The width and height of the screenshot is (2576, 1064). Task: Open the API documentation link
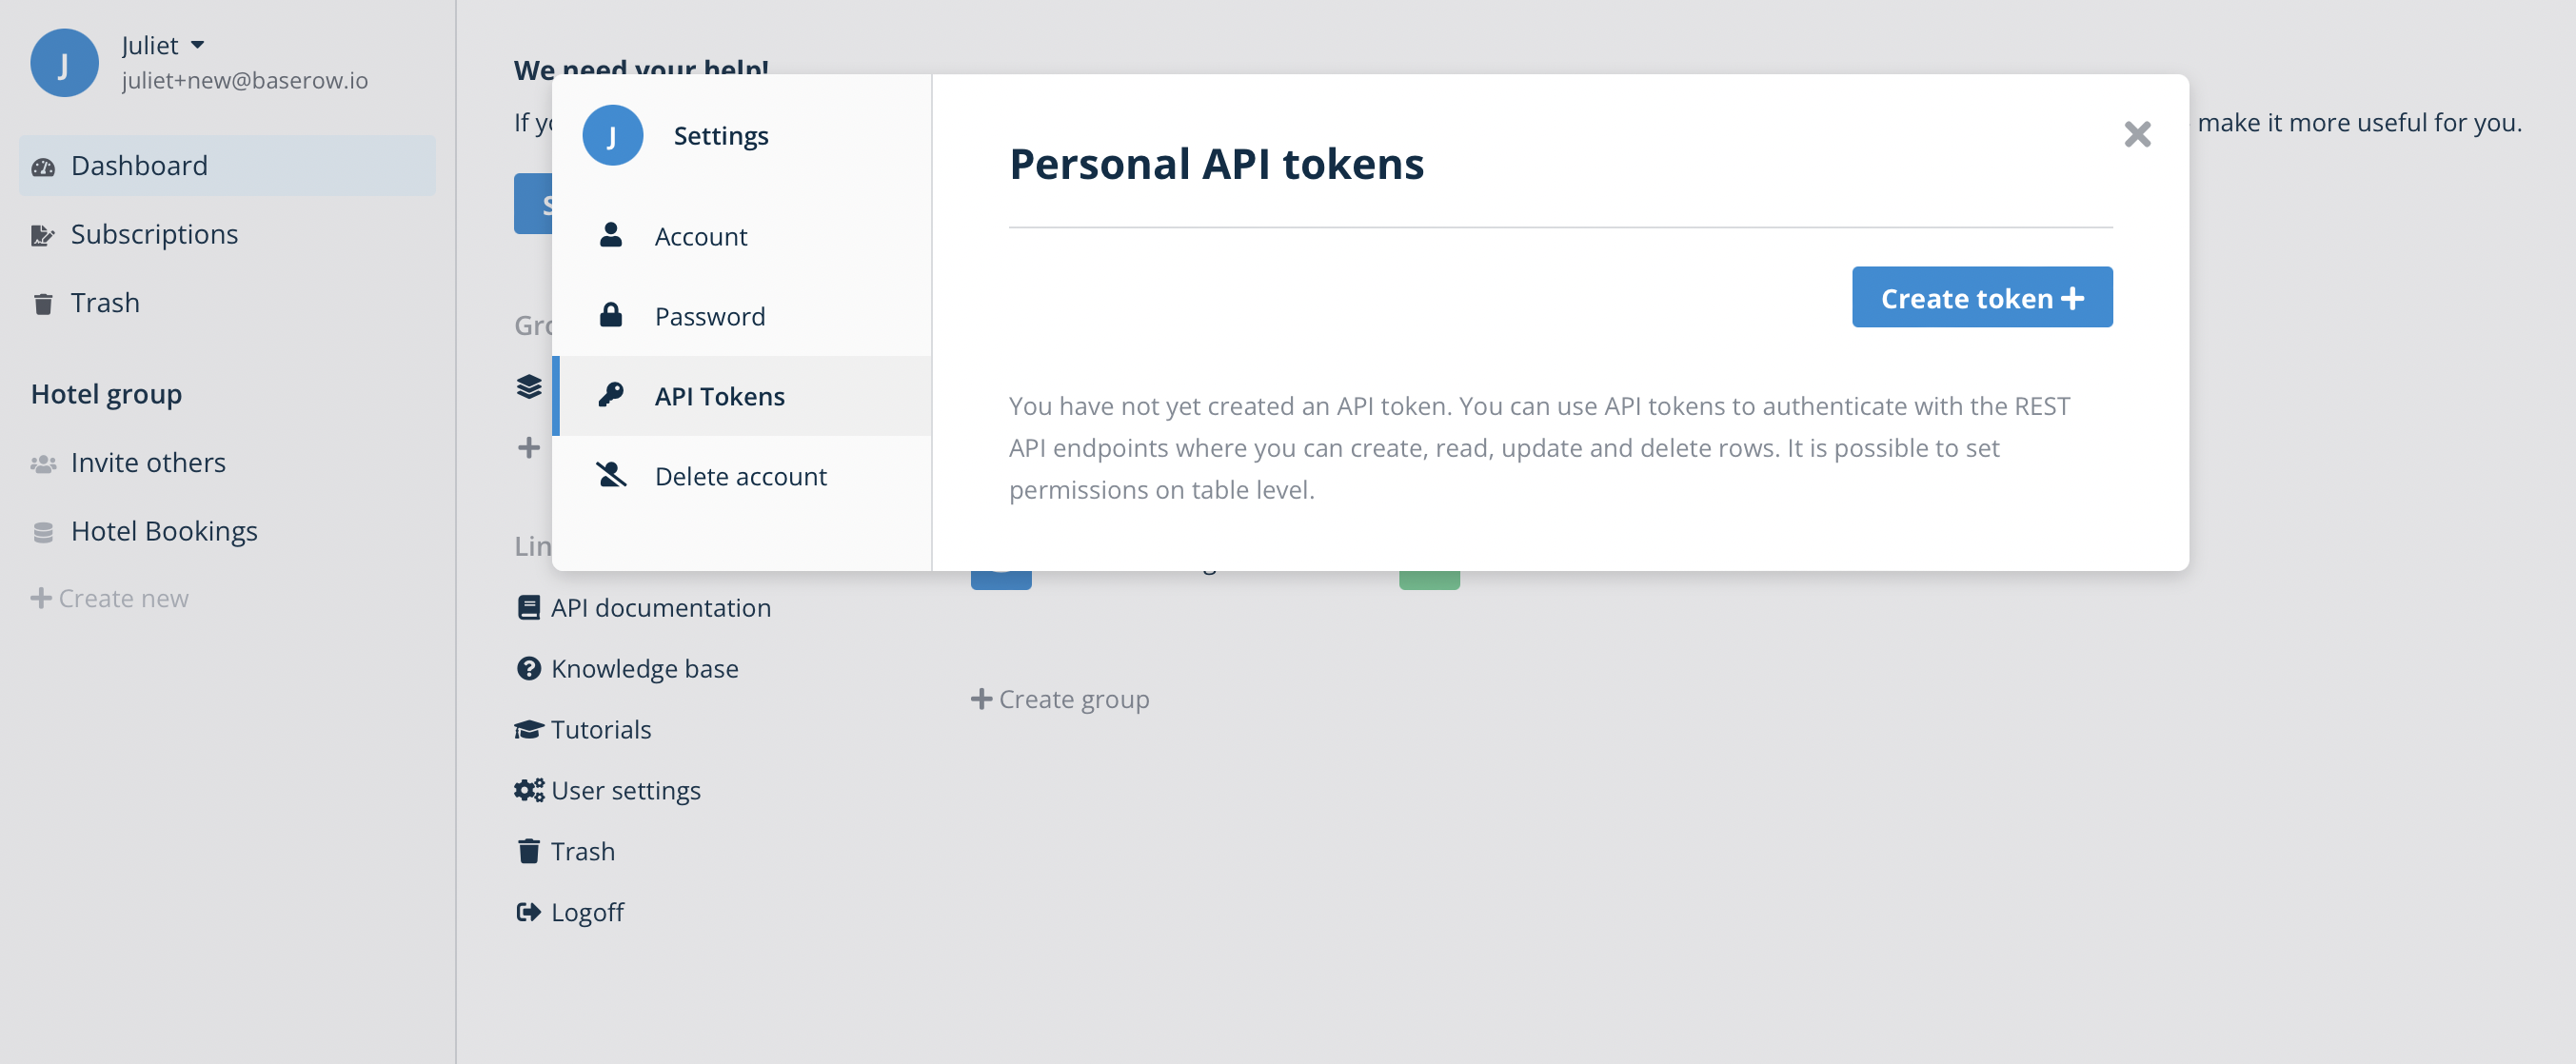[x=660, y=608]
